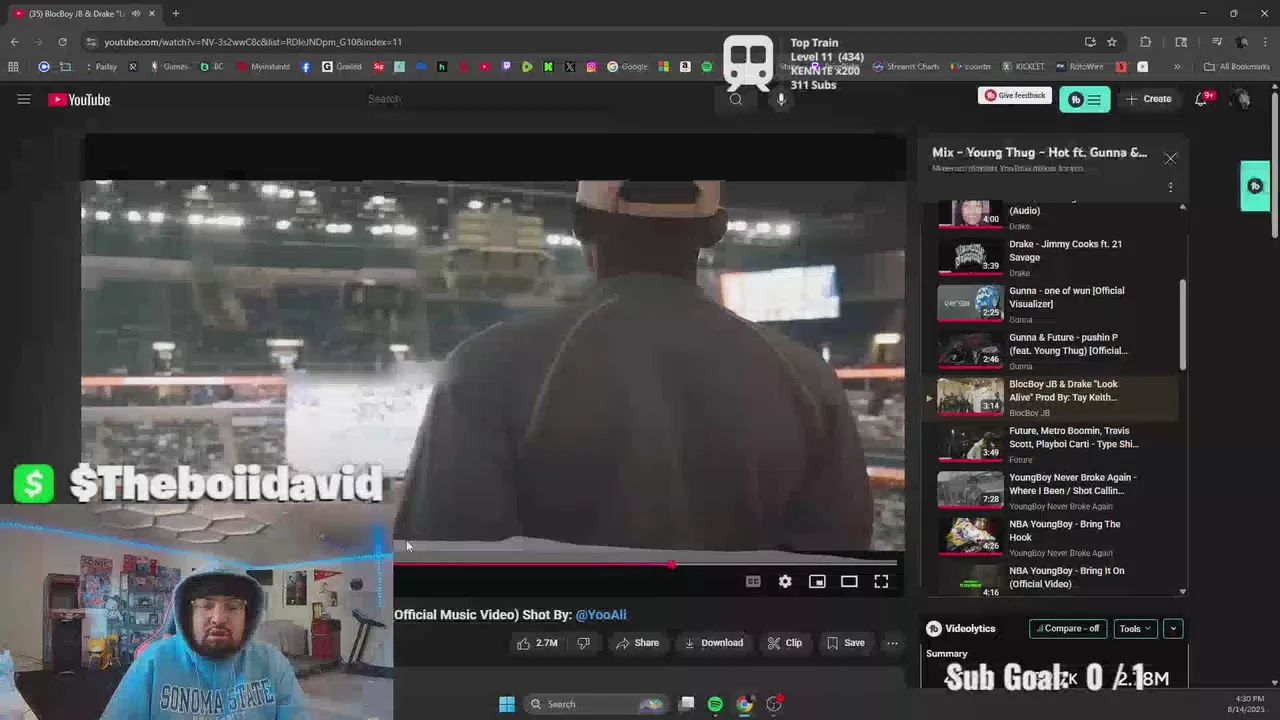This screenshot has width=1280, height=720.
Task: Open Spotify from the taskbar
Action: [x=715, y=704]
